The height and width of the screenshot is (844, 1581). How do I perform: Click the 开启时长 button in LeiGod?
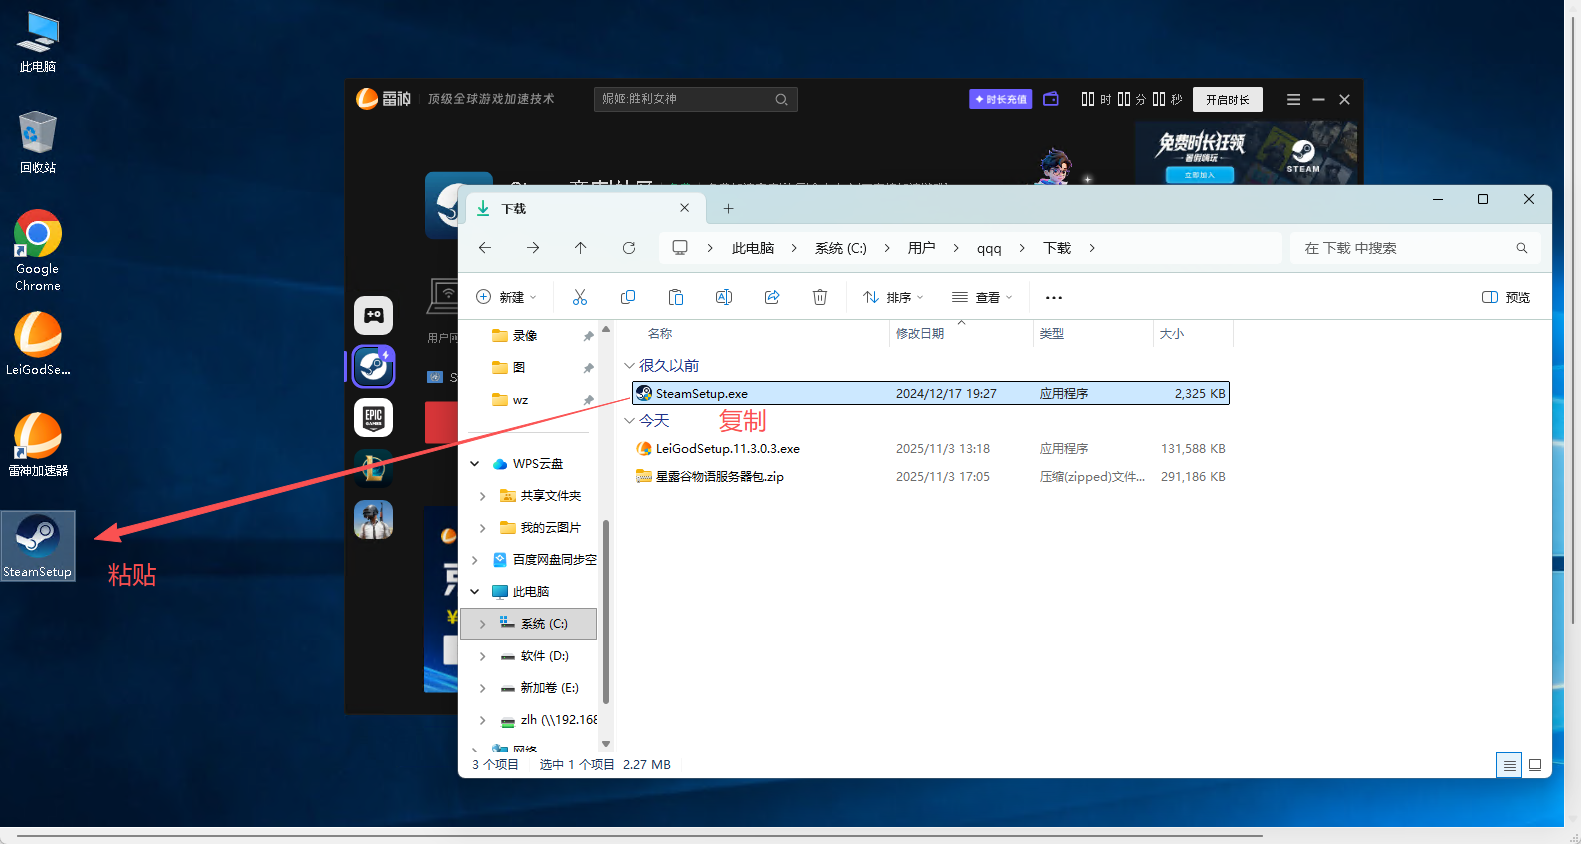(1227, 100)
